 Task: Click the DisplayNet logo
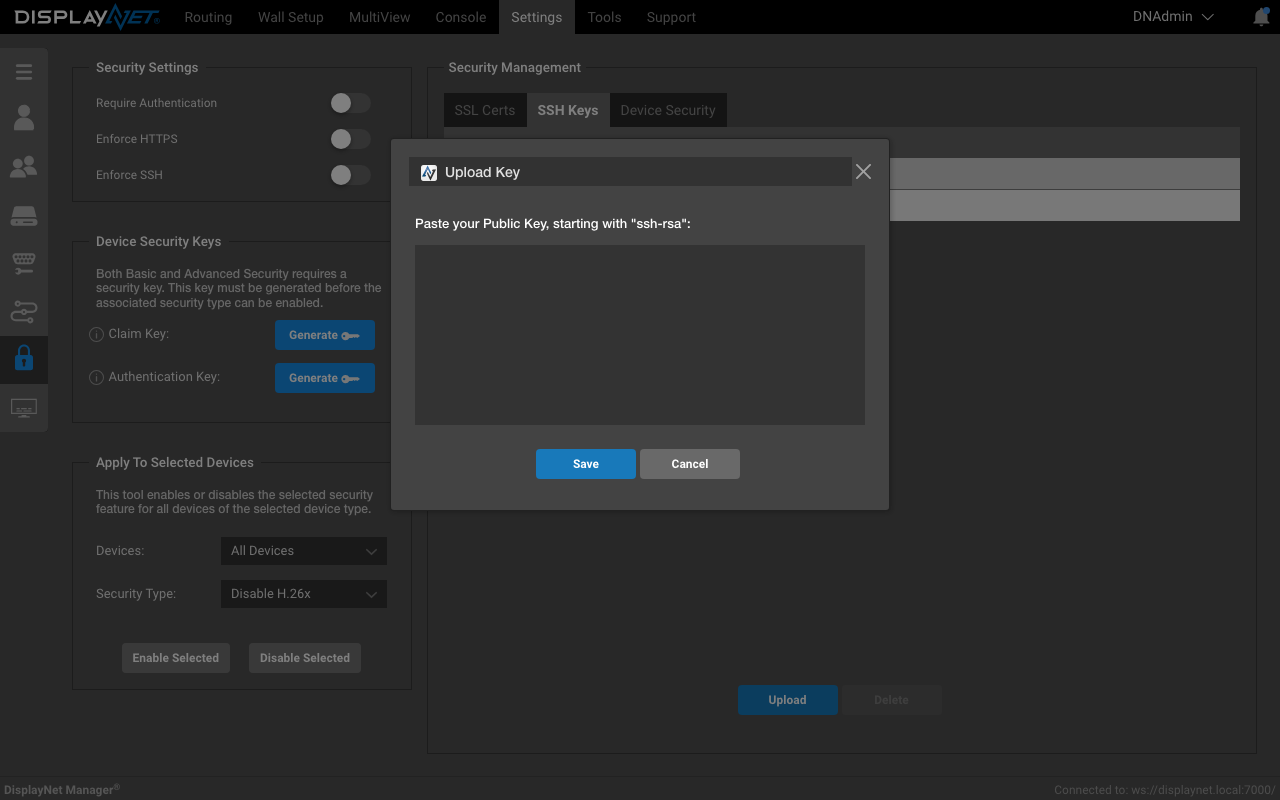[86, 17]
